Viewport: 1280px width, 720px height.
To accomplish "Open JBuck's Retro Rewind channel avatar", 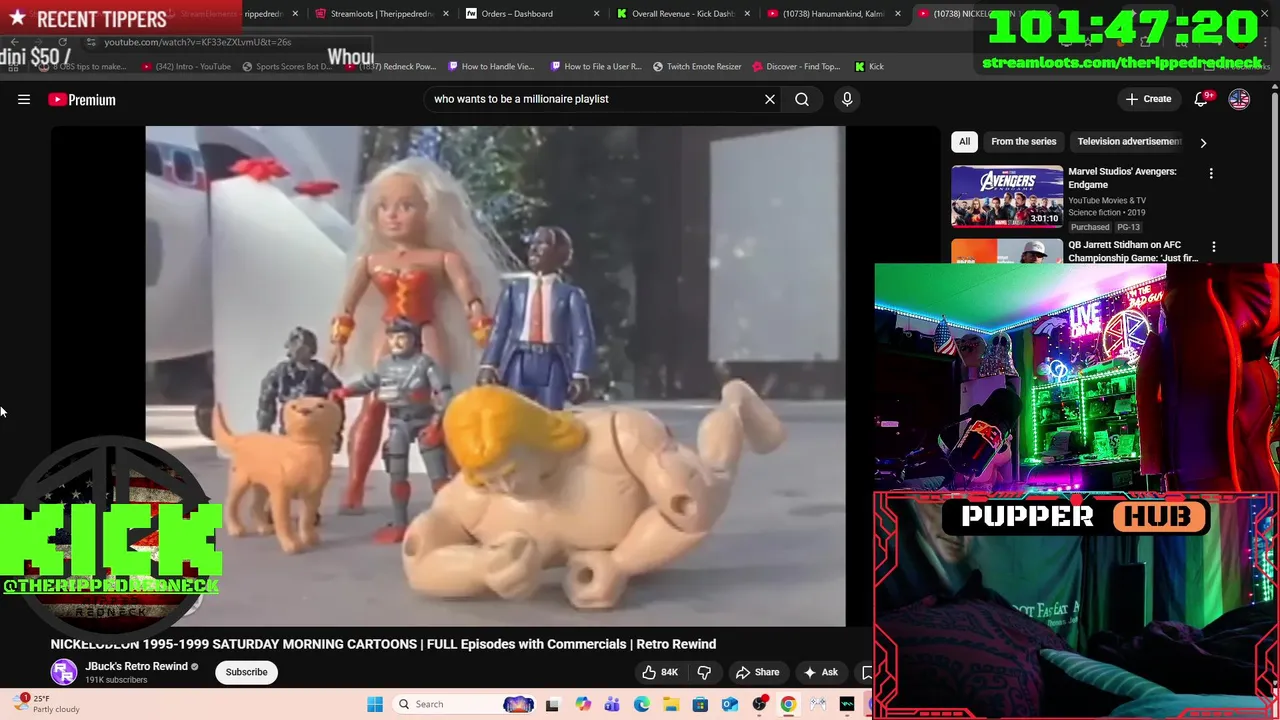I will click(x=64, y=672).
